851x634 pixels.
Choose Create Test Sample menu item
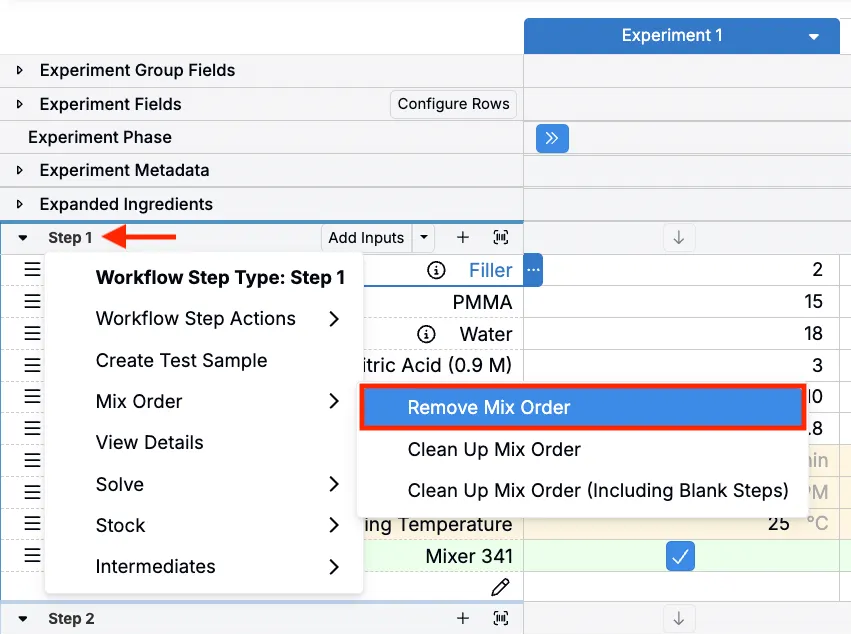pos(181,361)
